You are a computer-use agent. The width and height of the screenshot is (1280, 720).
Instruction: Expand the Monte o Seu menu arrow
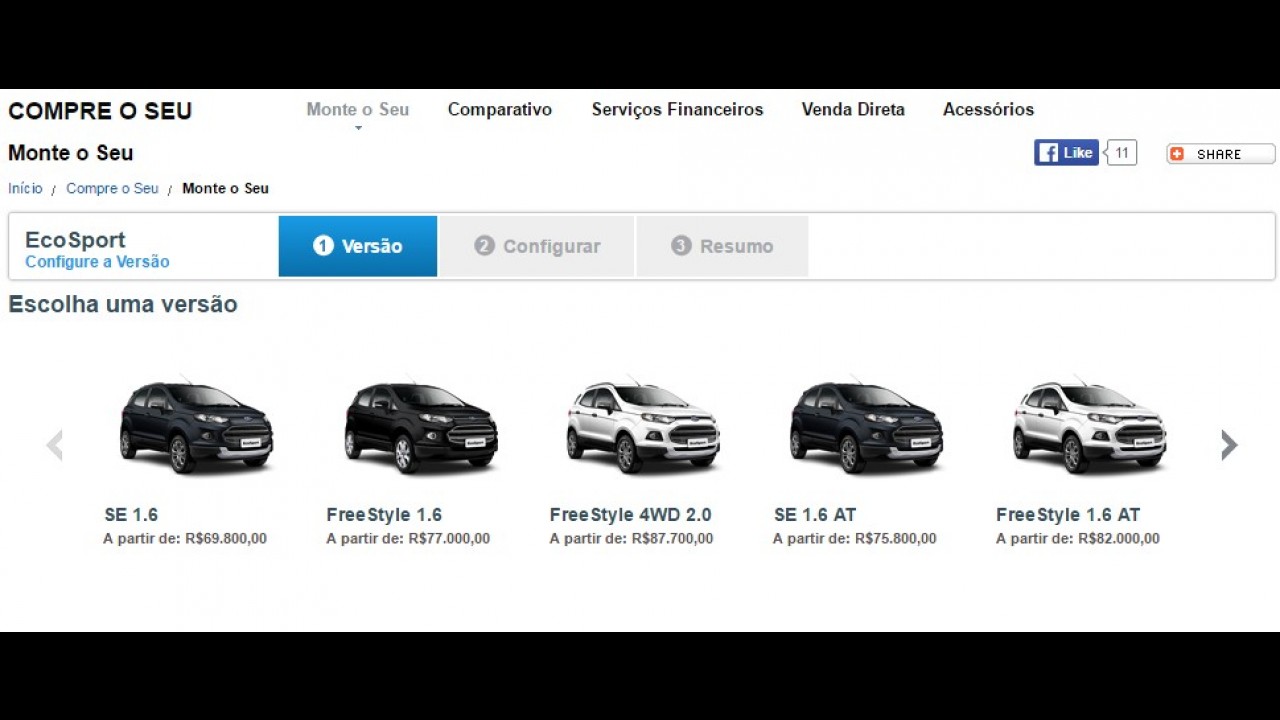358,129
